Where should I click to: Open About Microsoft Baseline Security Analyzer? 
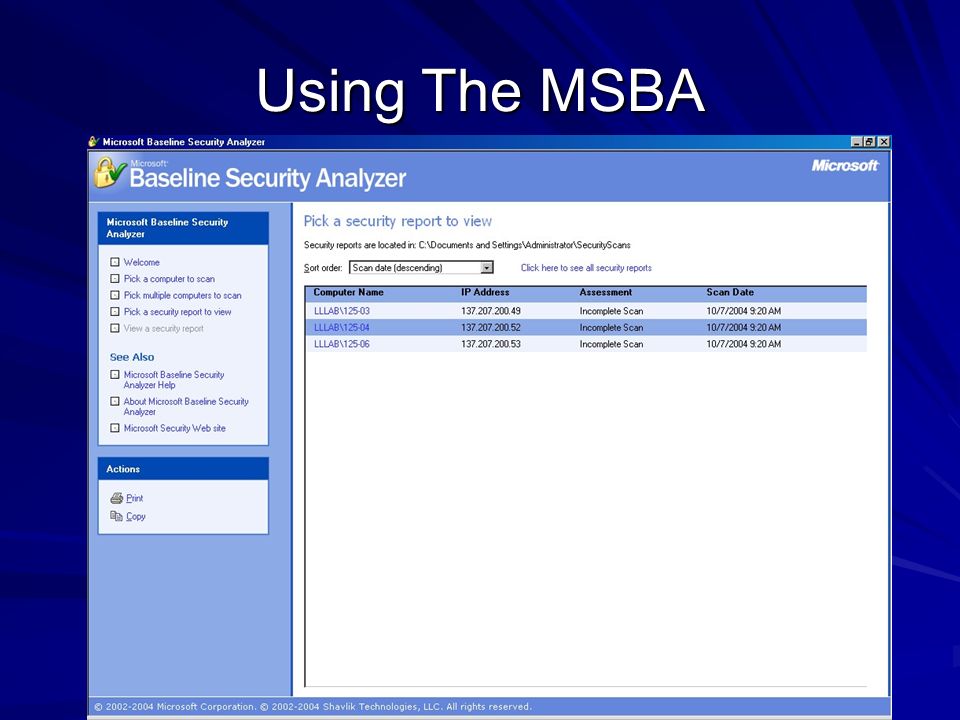(x=186, y=407)
